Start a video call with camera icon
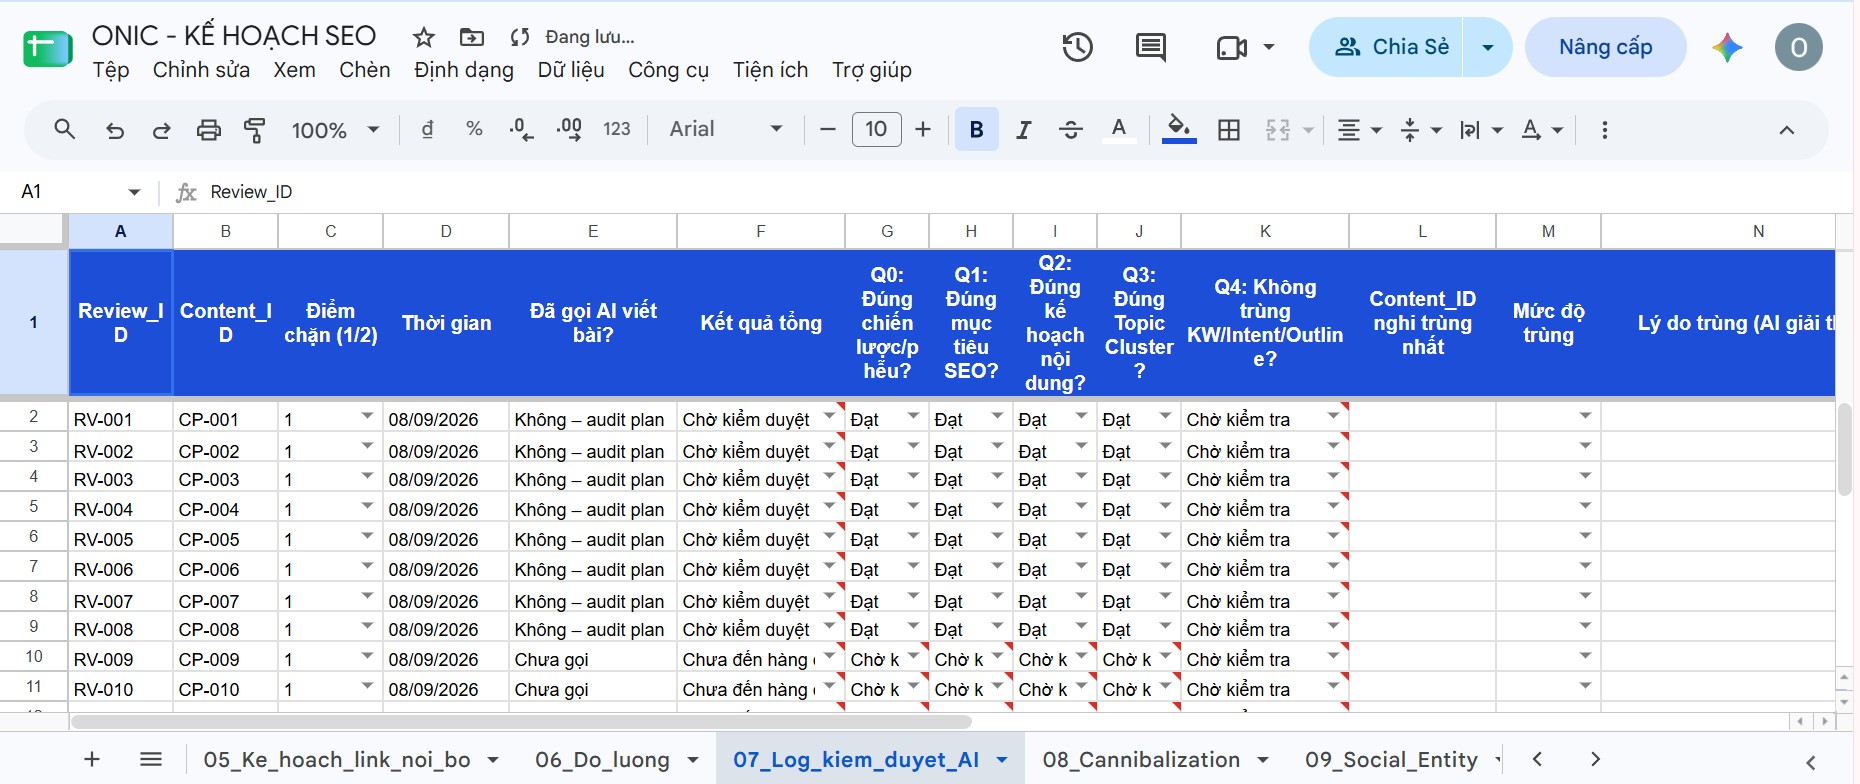This screenshot has width=1860, height=784. point(1232,47)
